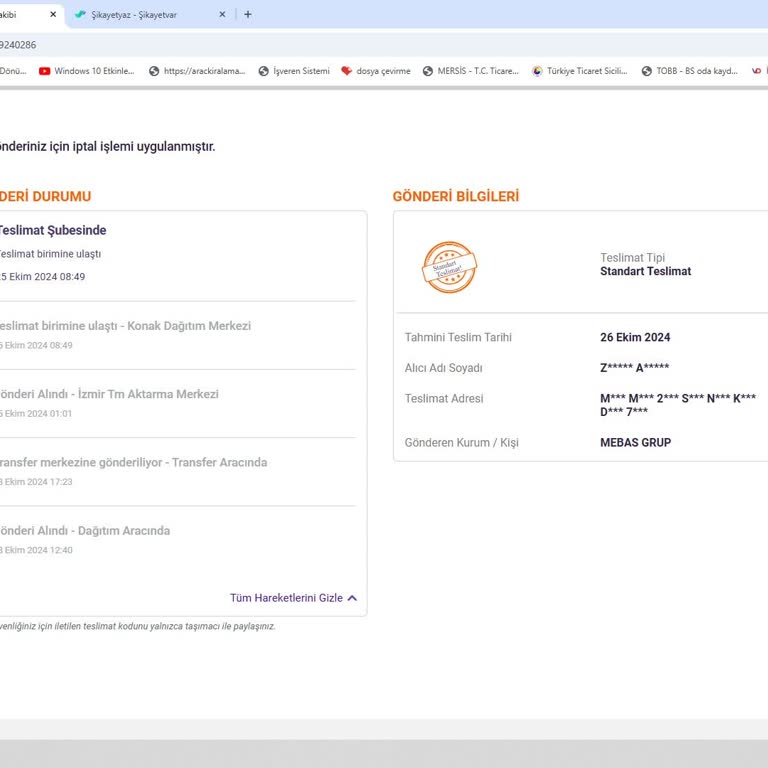Click the Şikayetvar tab favicon
The width and height of the screenshot is (768, 768).
[80, 15]
